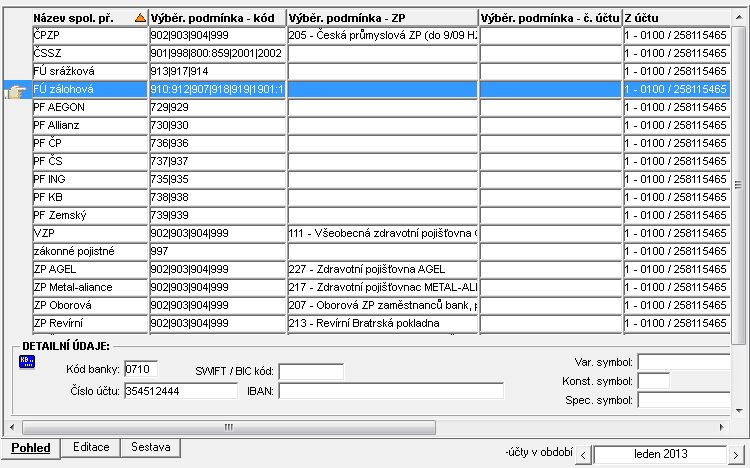Click code cell 901|998|800:859|2001|2002
Viewport: 750px width, 468px height.
pos(218,53)
